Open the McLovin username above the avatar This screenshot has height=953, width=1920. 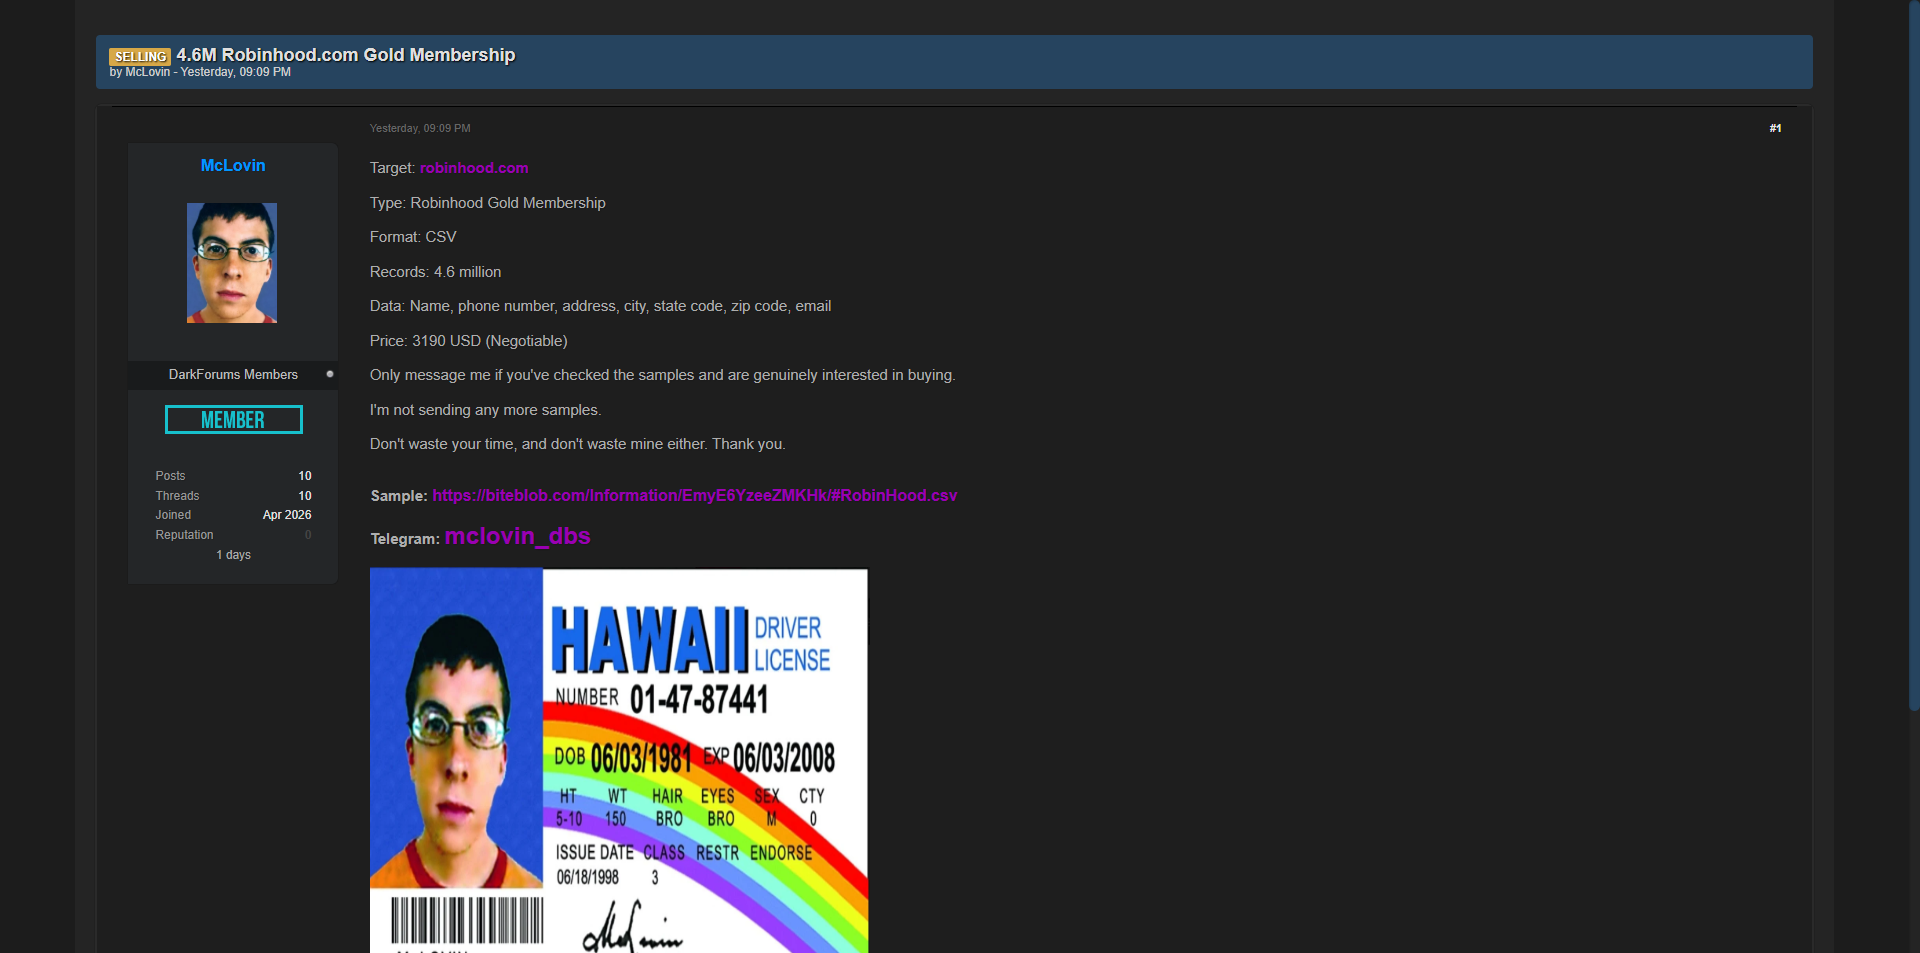coord(233,166)
